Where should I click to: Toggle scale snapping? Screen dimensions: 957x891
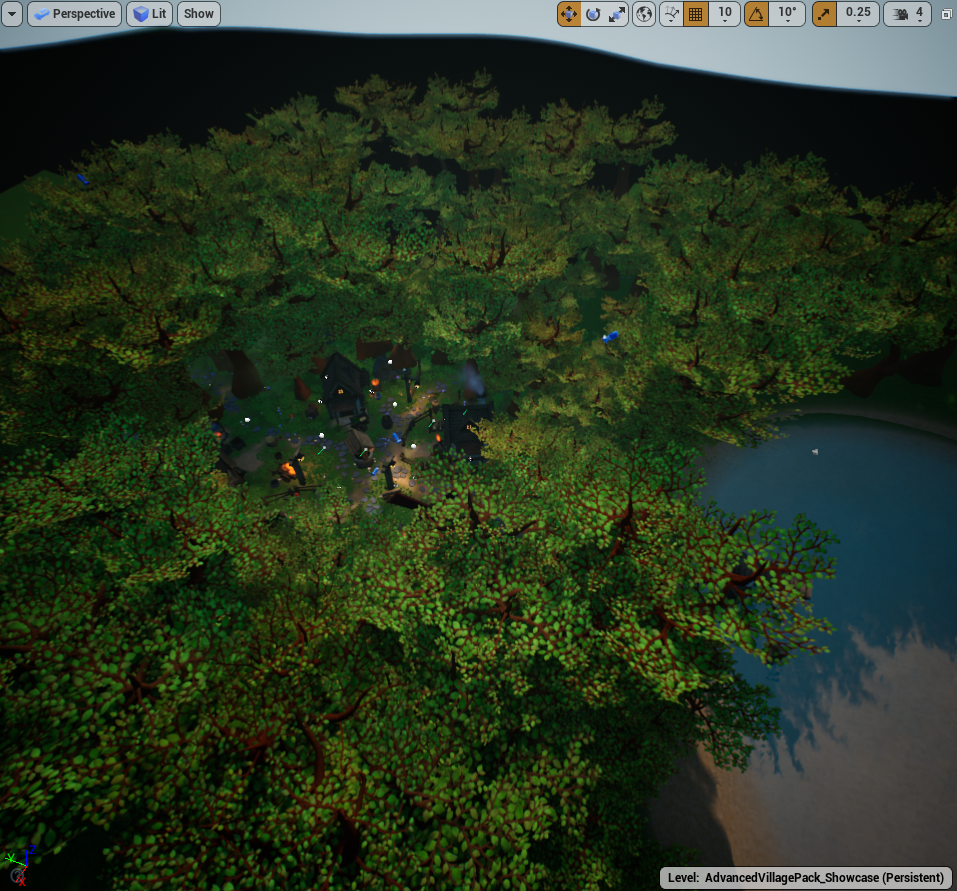(x=825, y=13)
